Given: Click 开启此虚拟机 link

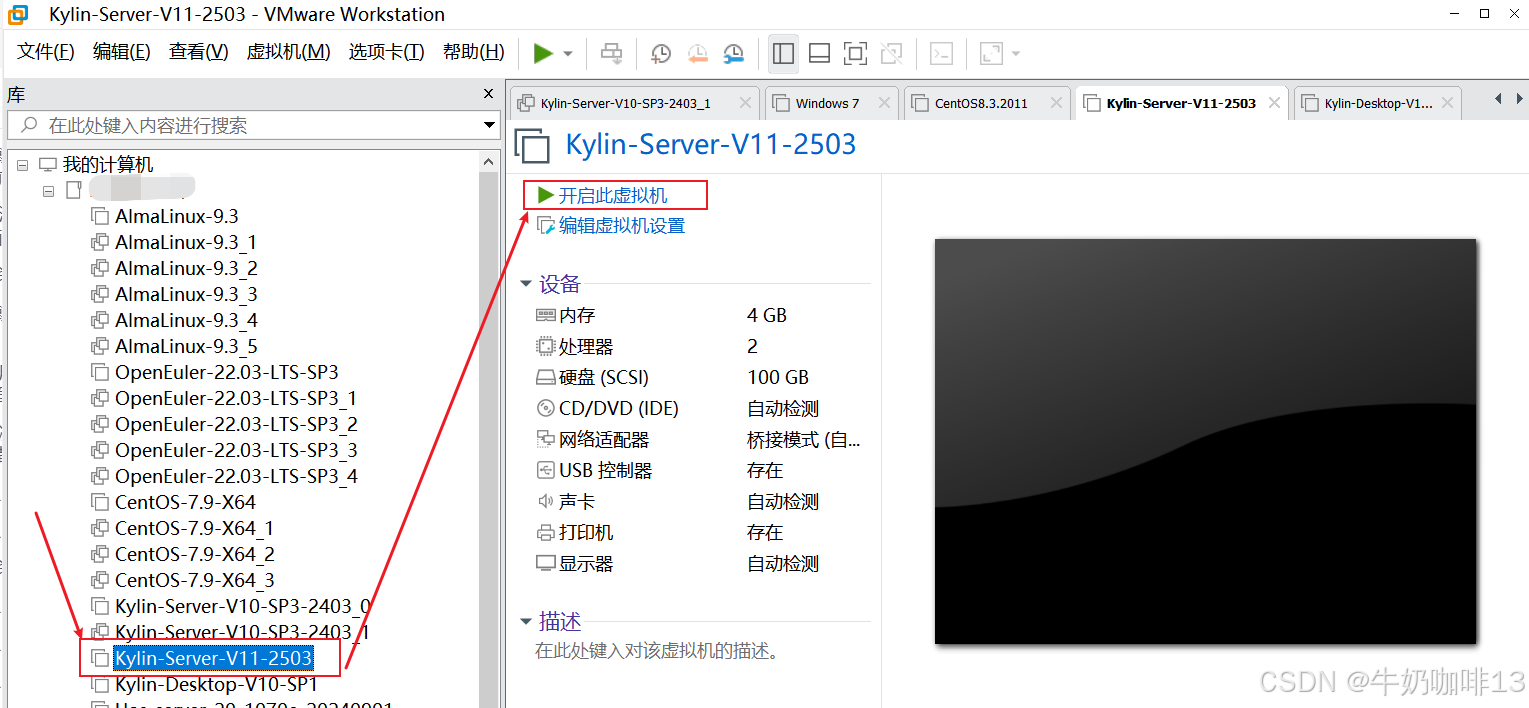Looking at the screenshot, I should (612, 195).
